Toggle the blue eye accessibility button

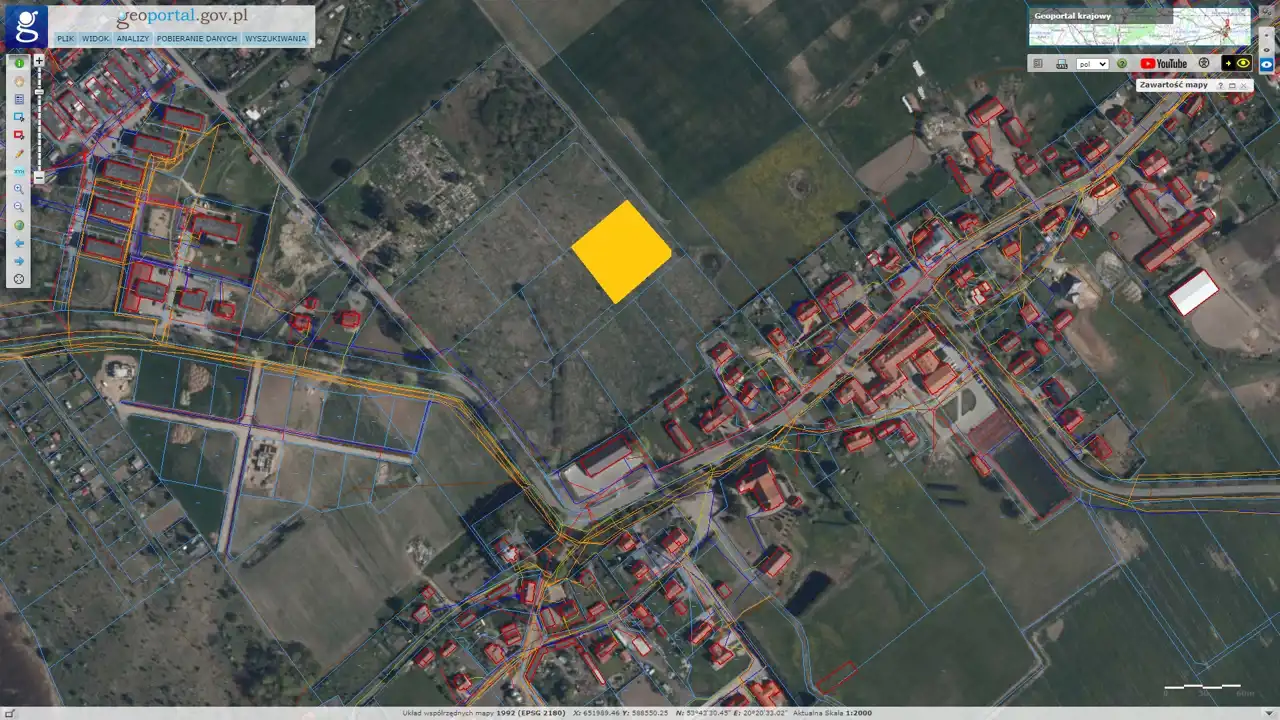1266,63
